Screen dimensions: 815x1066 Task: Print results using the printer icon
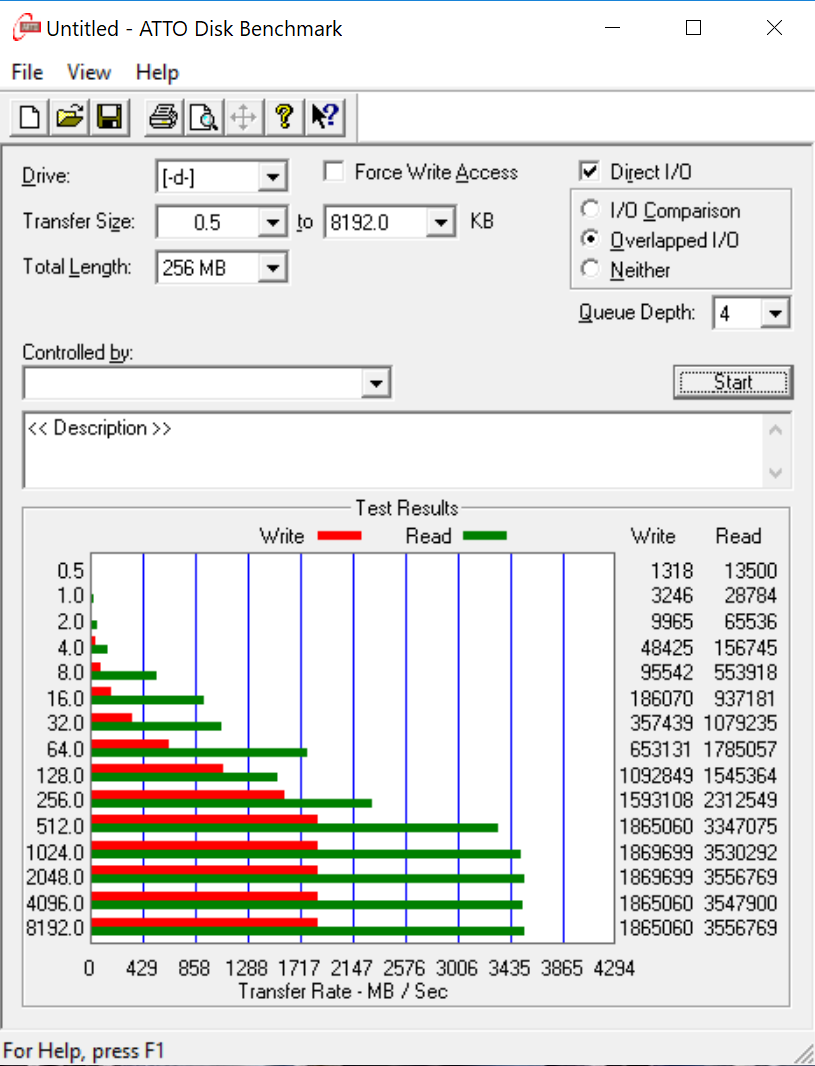[163, 117]
